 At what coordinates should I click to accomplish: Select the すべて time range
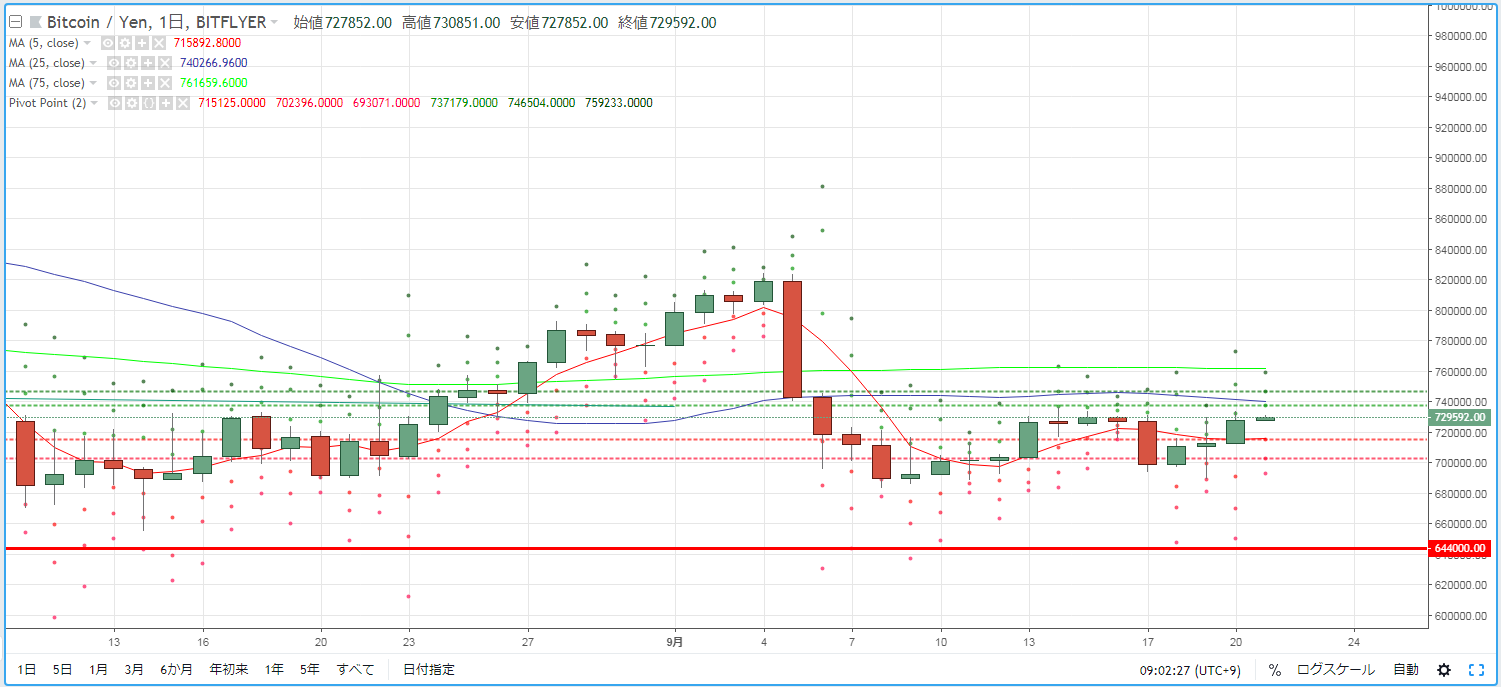(x=355, y=670)
